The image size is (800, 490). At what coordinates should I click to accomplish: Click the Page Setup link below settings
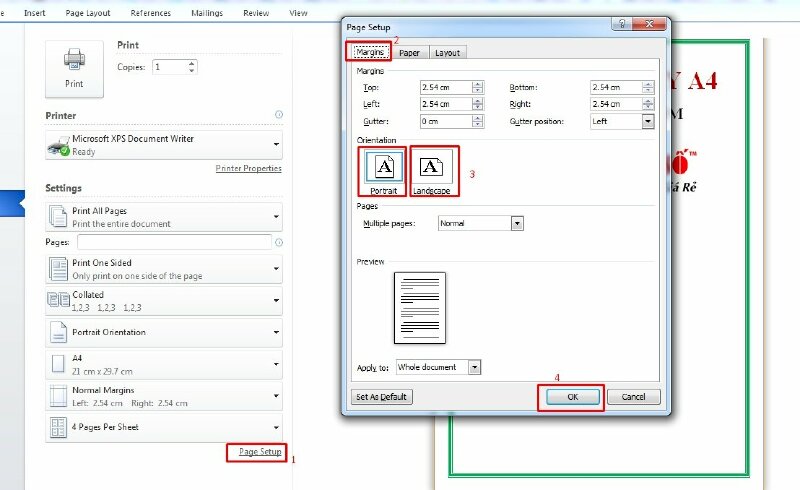(x=260, y=452)
